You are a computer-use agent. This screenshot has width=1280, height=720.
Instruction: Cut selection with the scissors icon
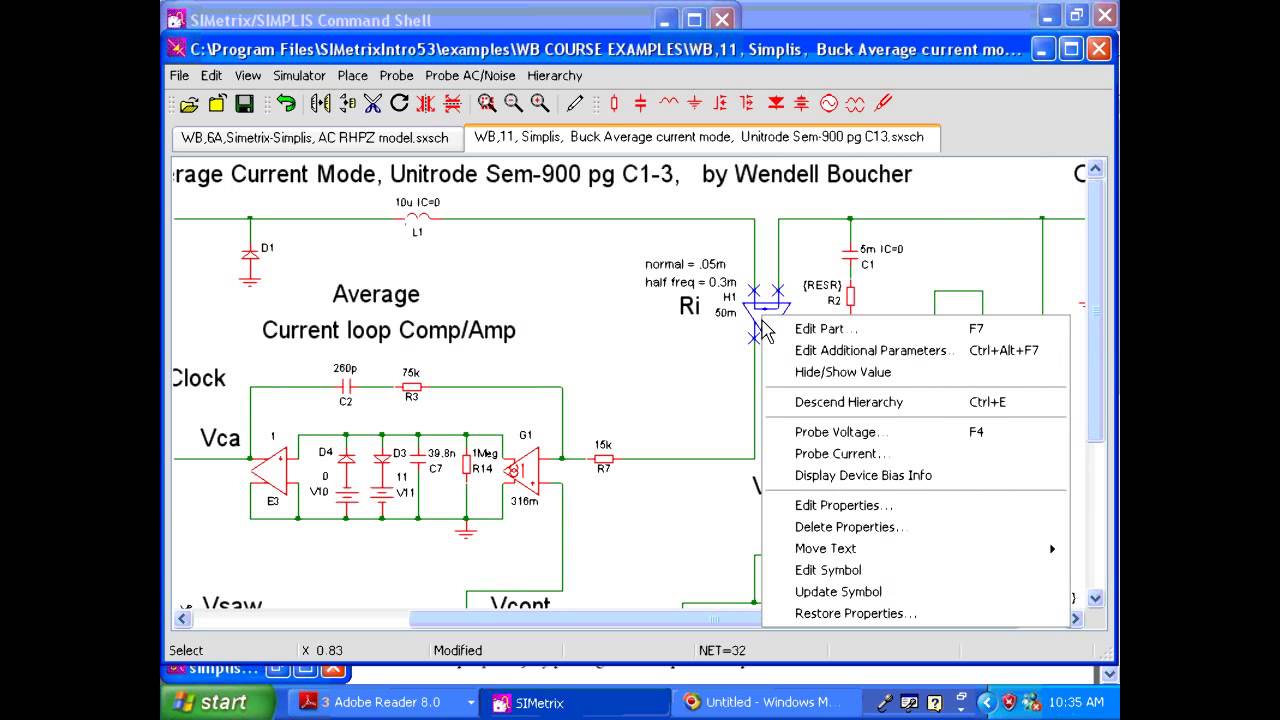pyautogui.click(x=373, y=103)
